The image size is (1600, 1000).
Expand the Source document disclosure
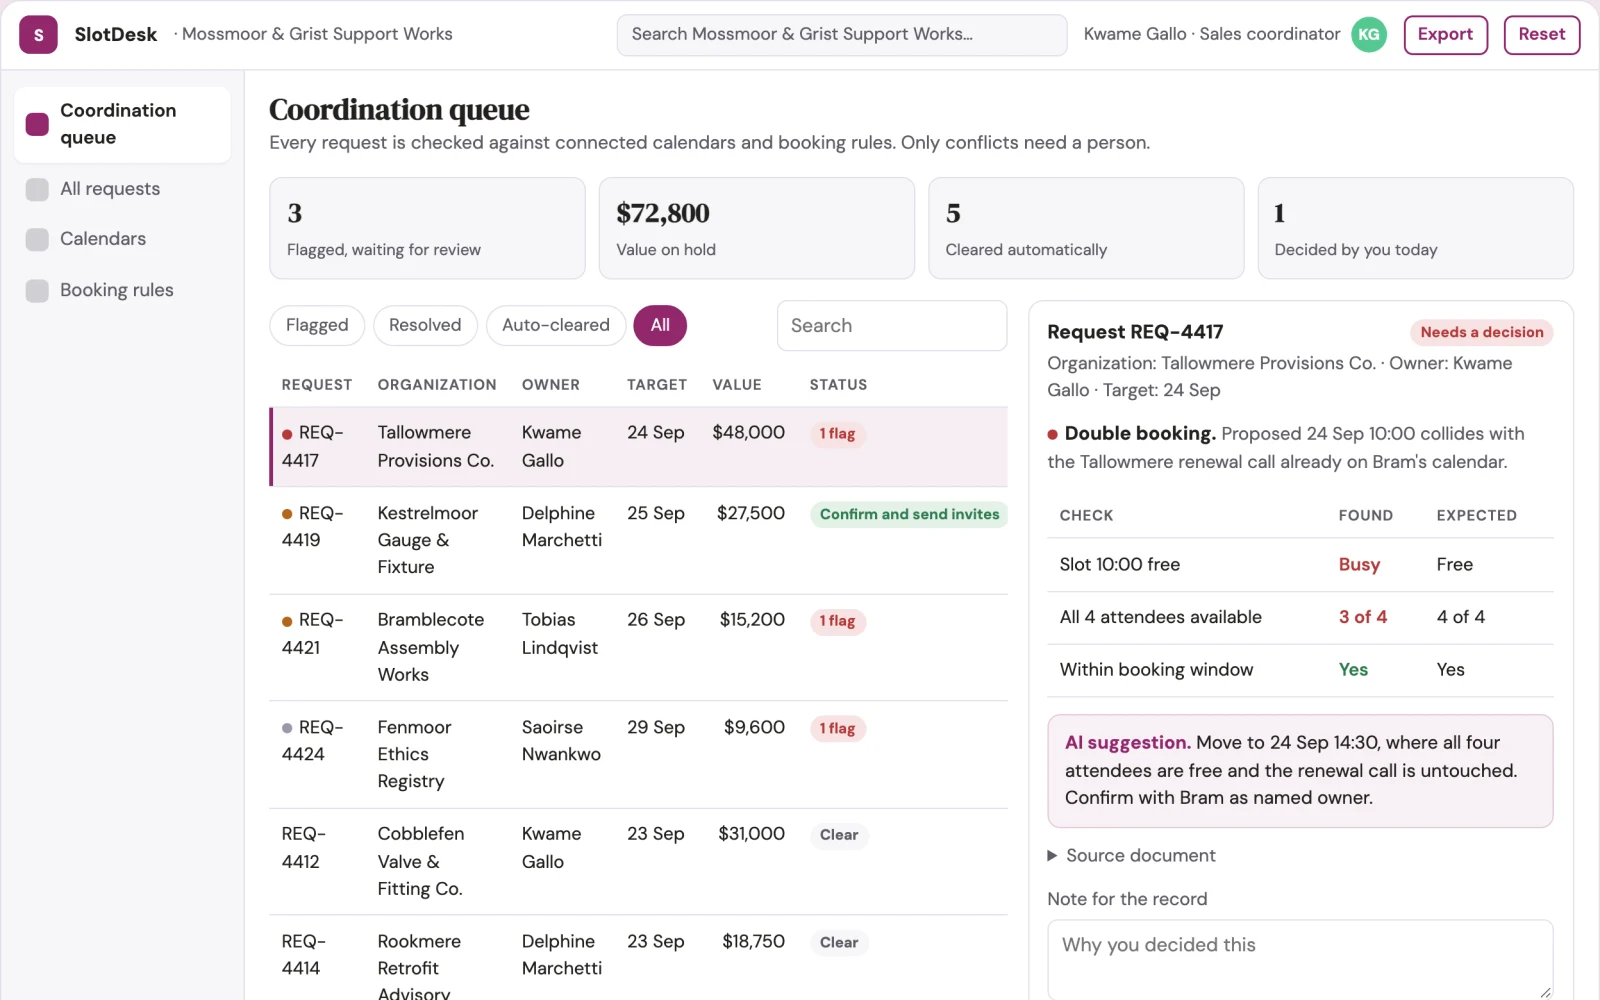point(1131,856)
